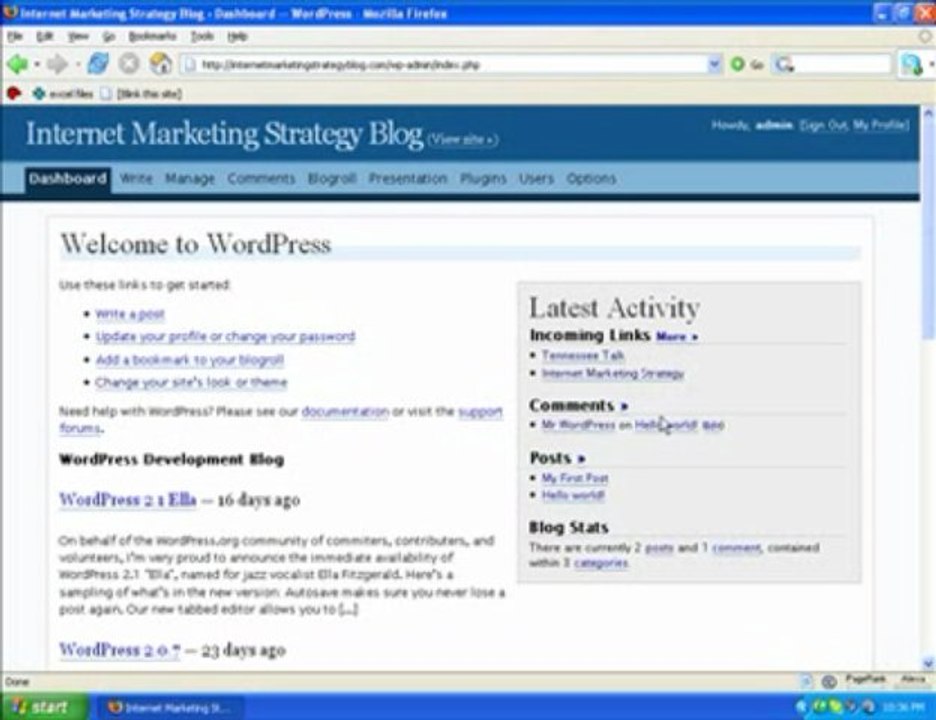Screen dimensions: 936x720
Task: Select the Dashboard tab
Action: tap(68, 179)
